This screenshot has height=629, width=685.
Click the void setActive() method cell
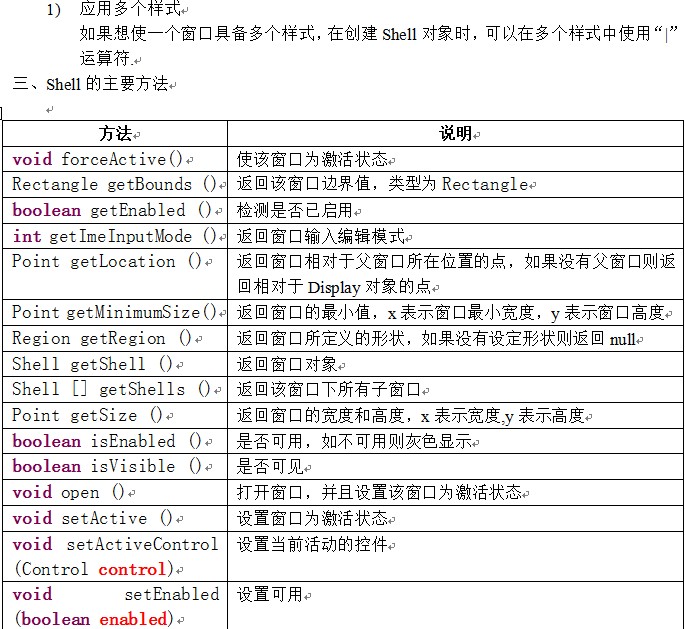[92, 518]
